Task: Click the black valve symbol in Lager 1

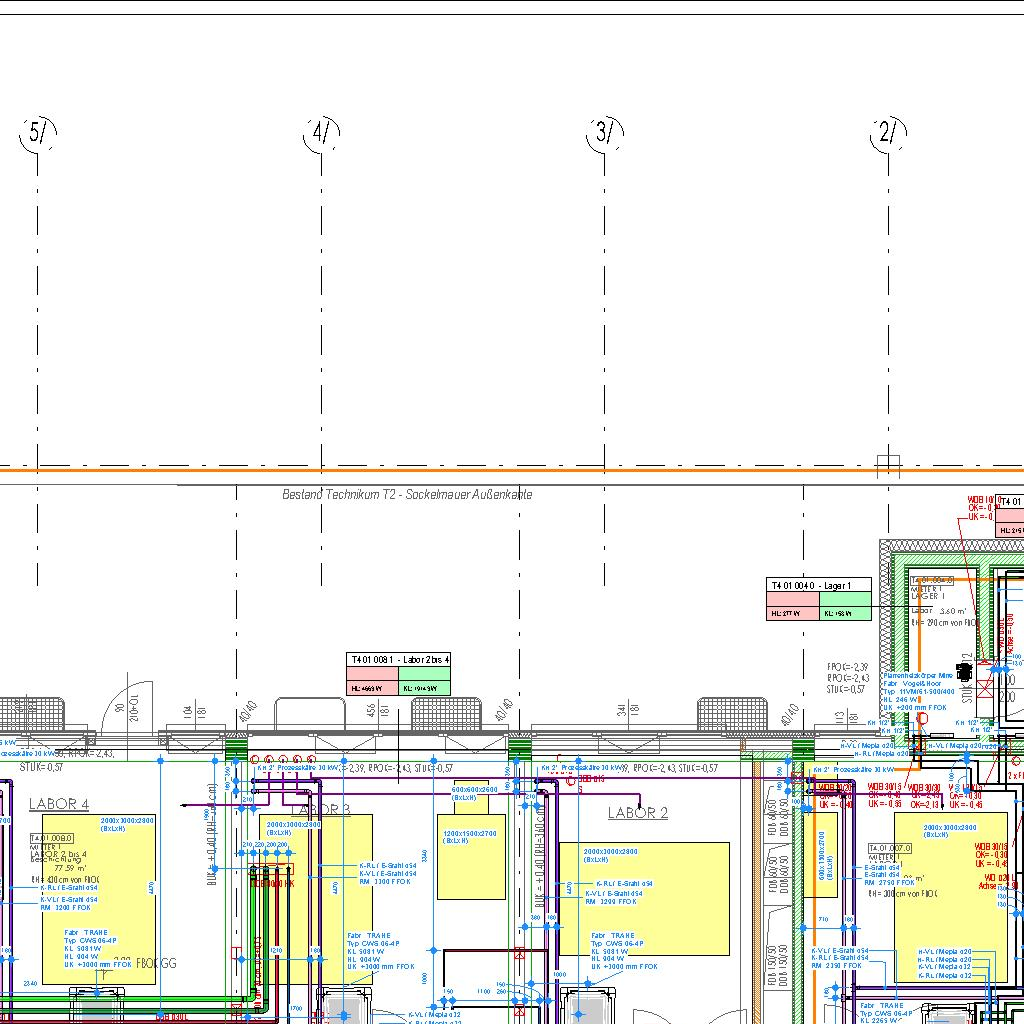Action: click(x=964, y=670)
